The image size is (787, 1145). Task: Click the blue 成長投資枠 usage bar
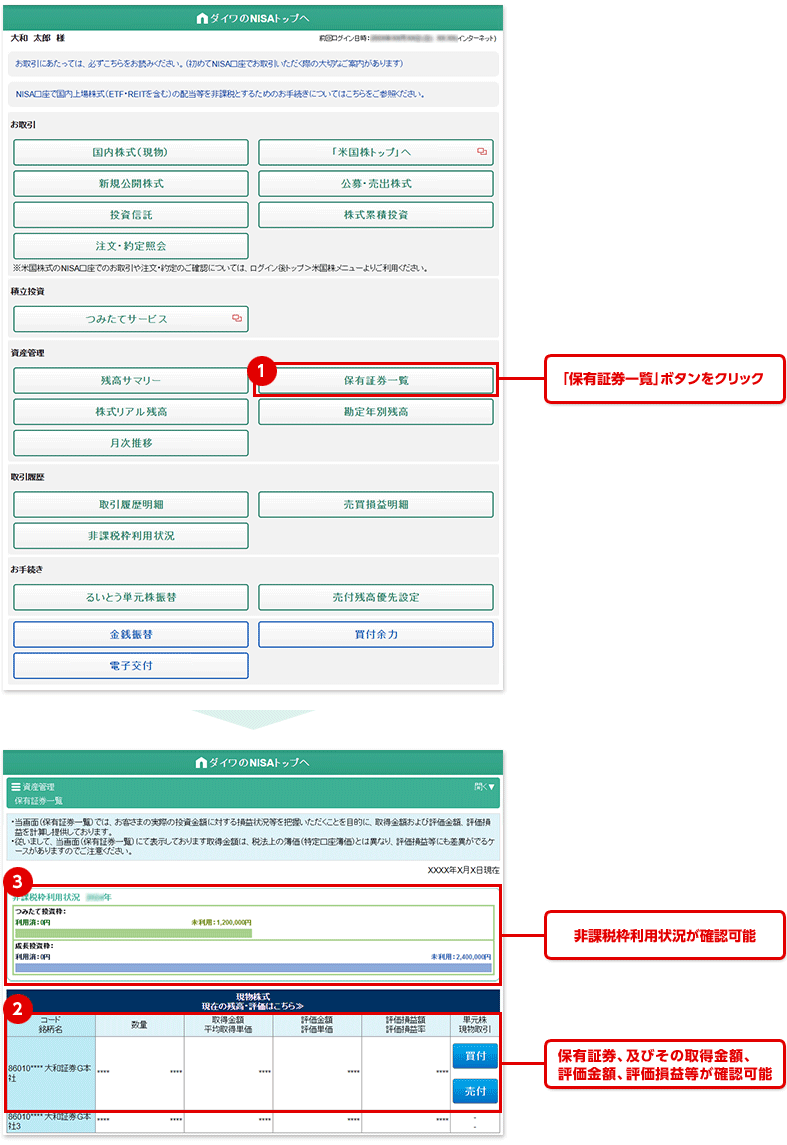point(253,968)
